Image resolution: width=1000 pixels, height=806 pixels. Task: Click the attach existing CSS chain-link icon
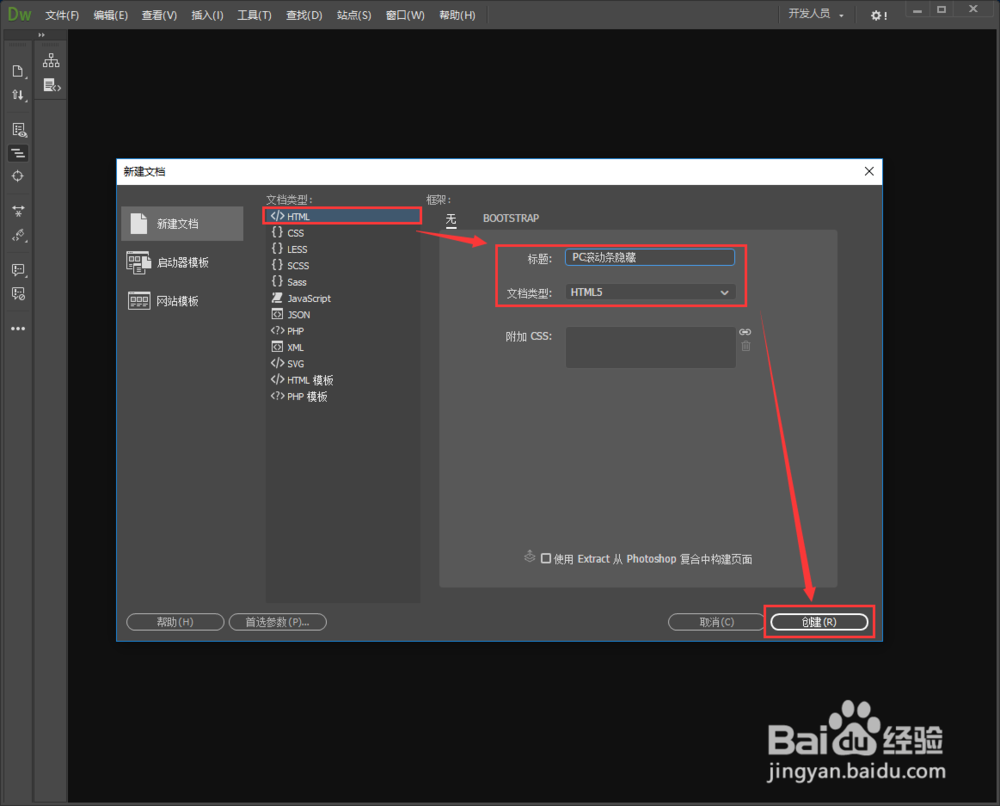coord(745,332)
